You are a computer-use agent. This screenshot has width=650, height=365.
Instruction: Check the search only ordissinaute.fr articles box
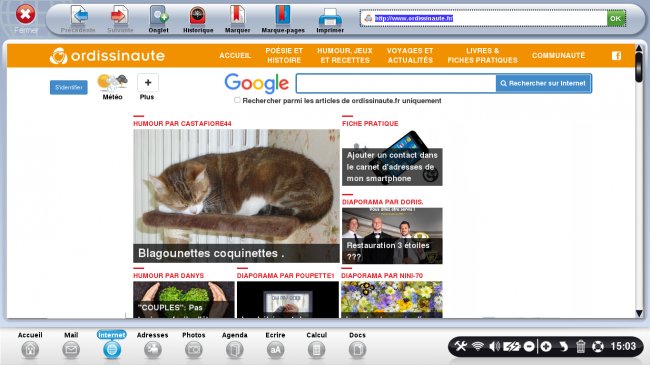(237, 100)
